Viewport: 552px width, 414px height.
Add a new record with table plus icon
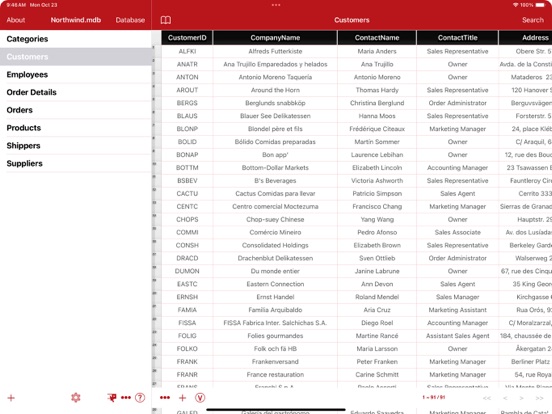point(182,398)
